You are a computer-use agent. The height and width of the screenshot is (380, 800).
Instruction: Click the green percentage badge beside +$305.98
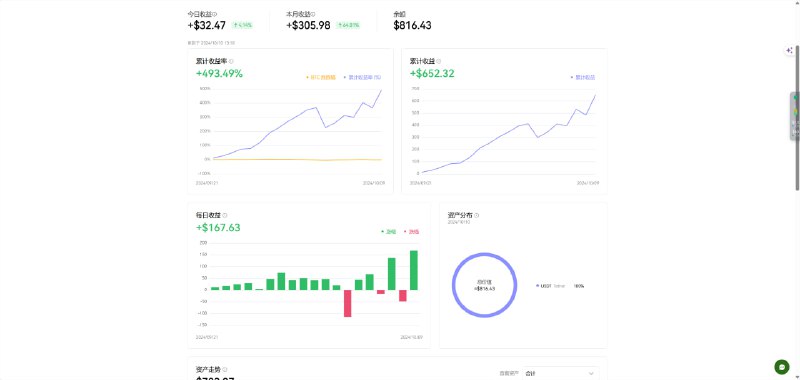[348, 25]
